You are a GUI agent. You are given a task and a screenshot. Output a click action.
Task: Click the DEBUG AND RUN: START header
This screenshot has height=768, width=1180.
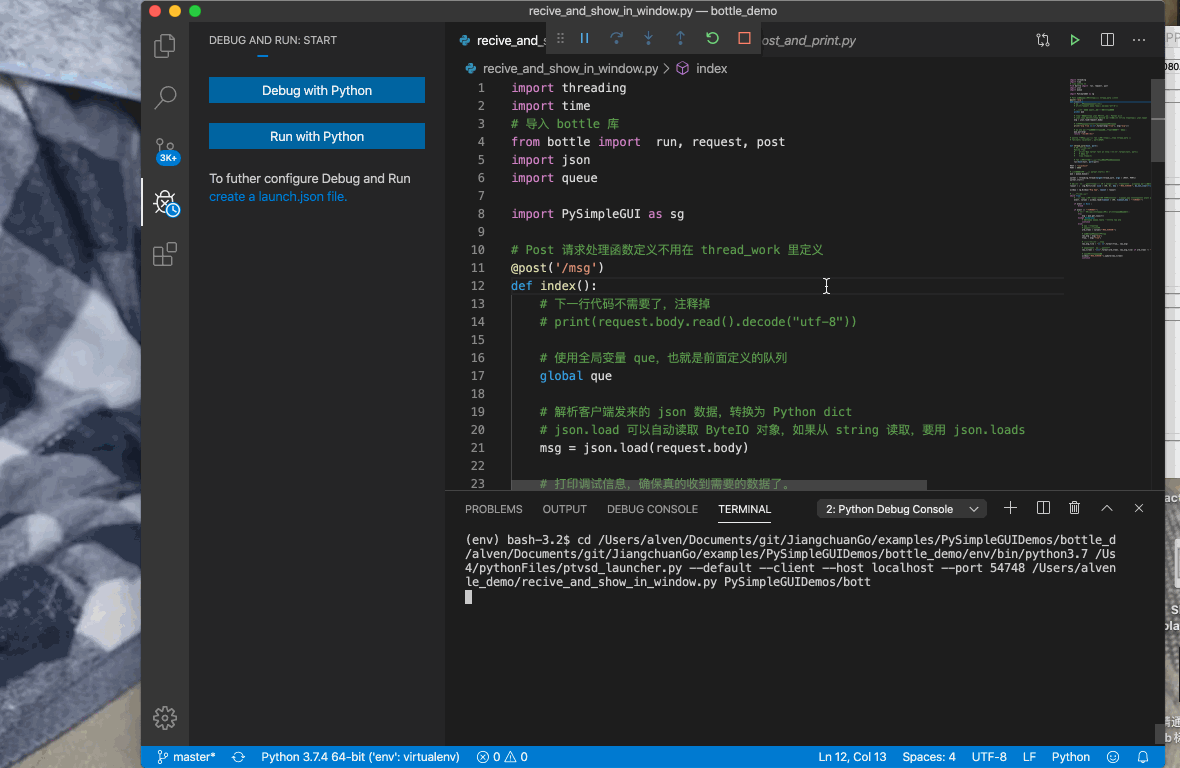pos(273,41)
